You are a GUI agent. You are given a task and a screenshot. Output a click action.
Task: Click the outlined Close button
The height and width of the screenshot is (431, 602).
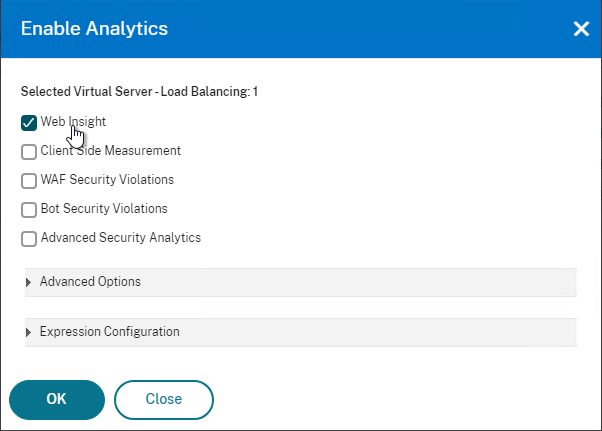[164, 400]
